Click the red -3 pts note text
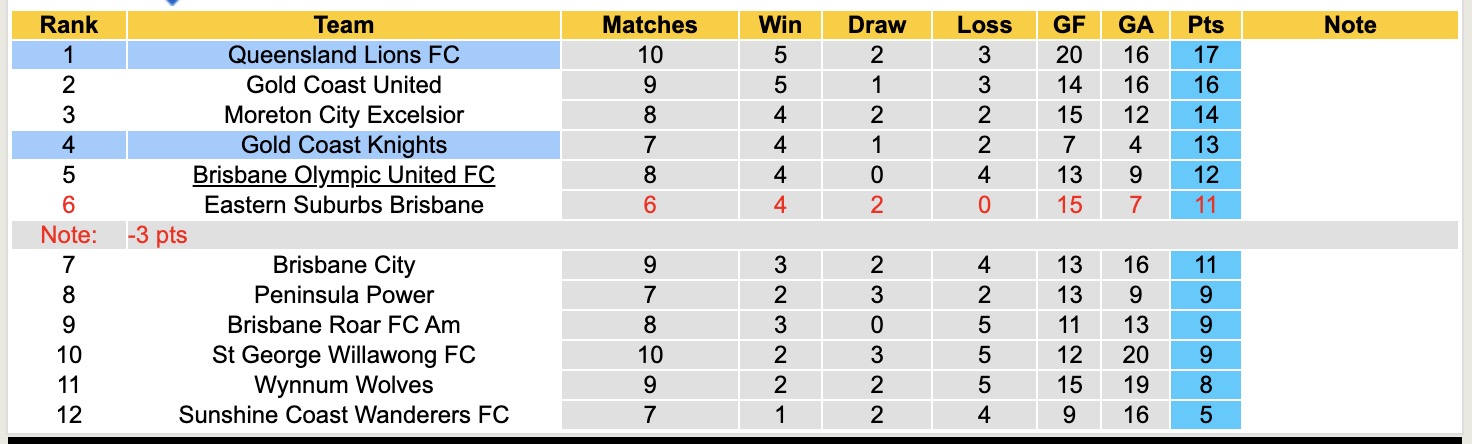The image size is (1472, 444). click(158, 236)
